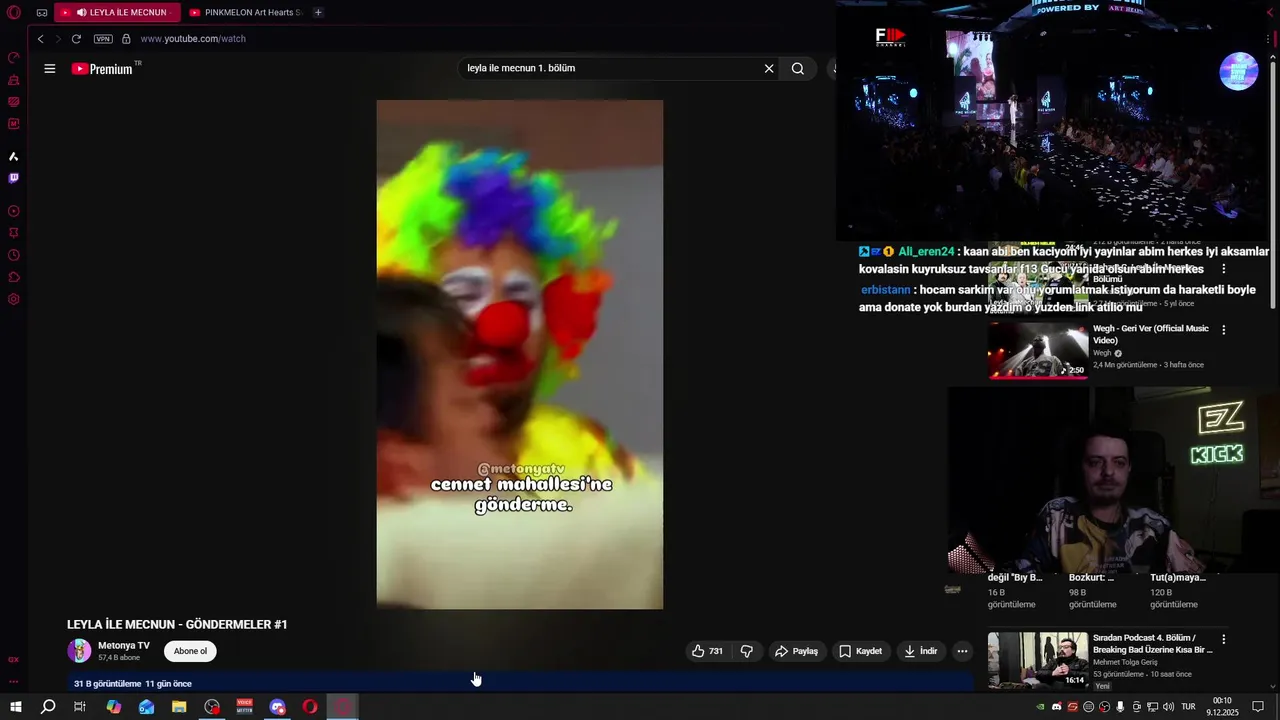Open the Wegh - Geri Ver video thumbnail
This screenshot has width=1280, height=720.
point(1038,350)
